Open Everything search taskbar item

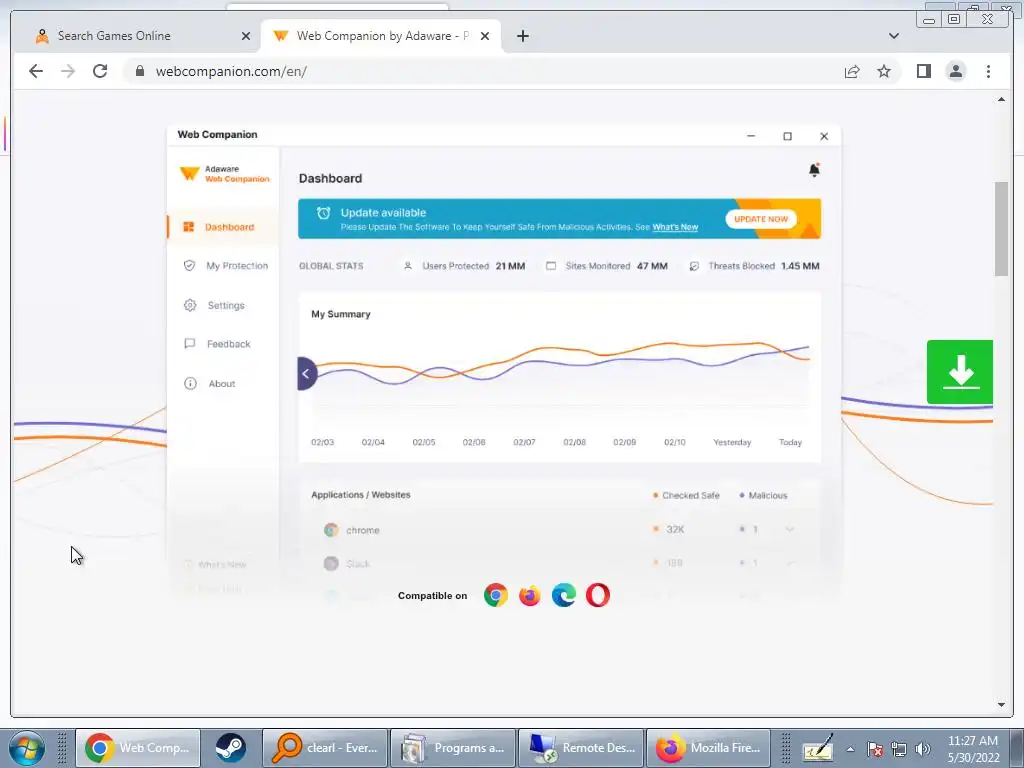pos(325,748)
